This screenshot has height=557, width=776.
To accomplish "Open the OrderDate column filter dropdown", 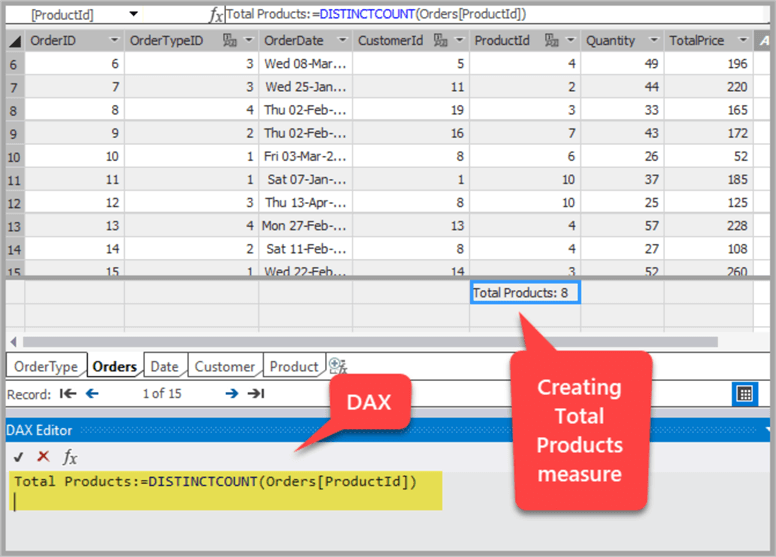I will [342, 40].
